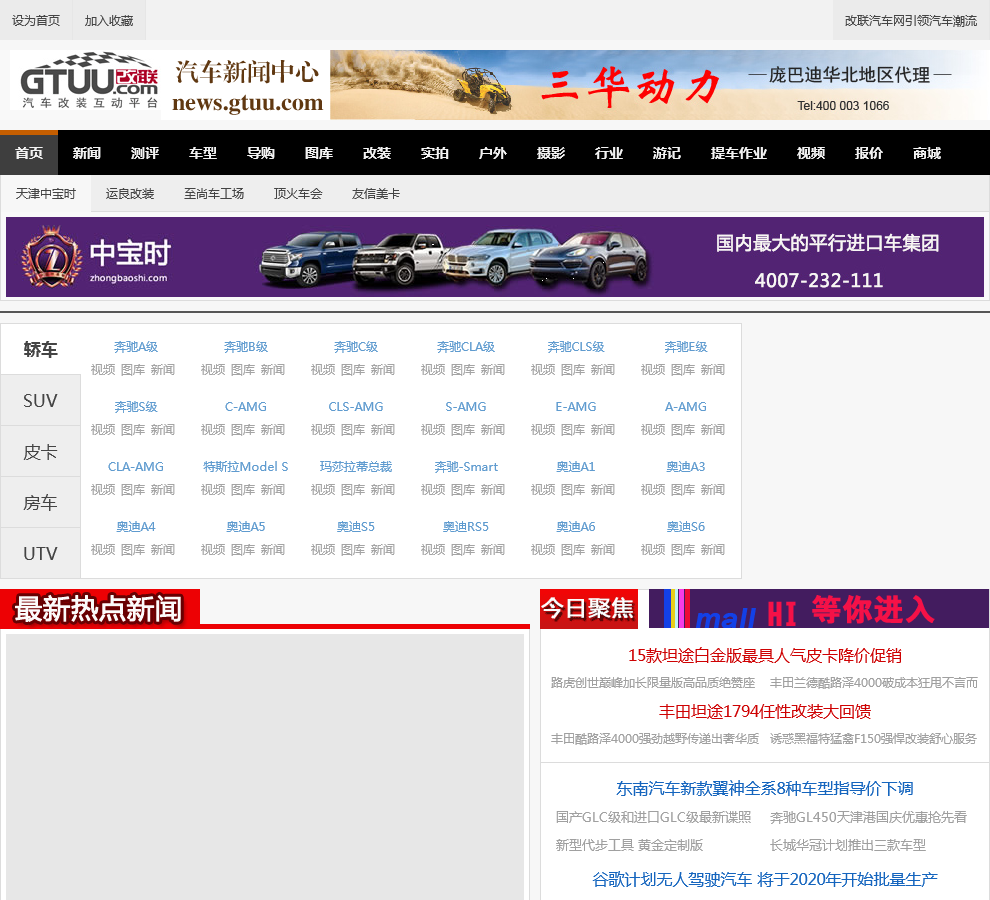This screenshot has width=990, height=900.
Task: Go to 首页 in main navigation
Action: (29, 153)
